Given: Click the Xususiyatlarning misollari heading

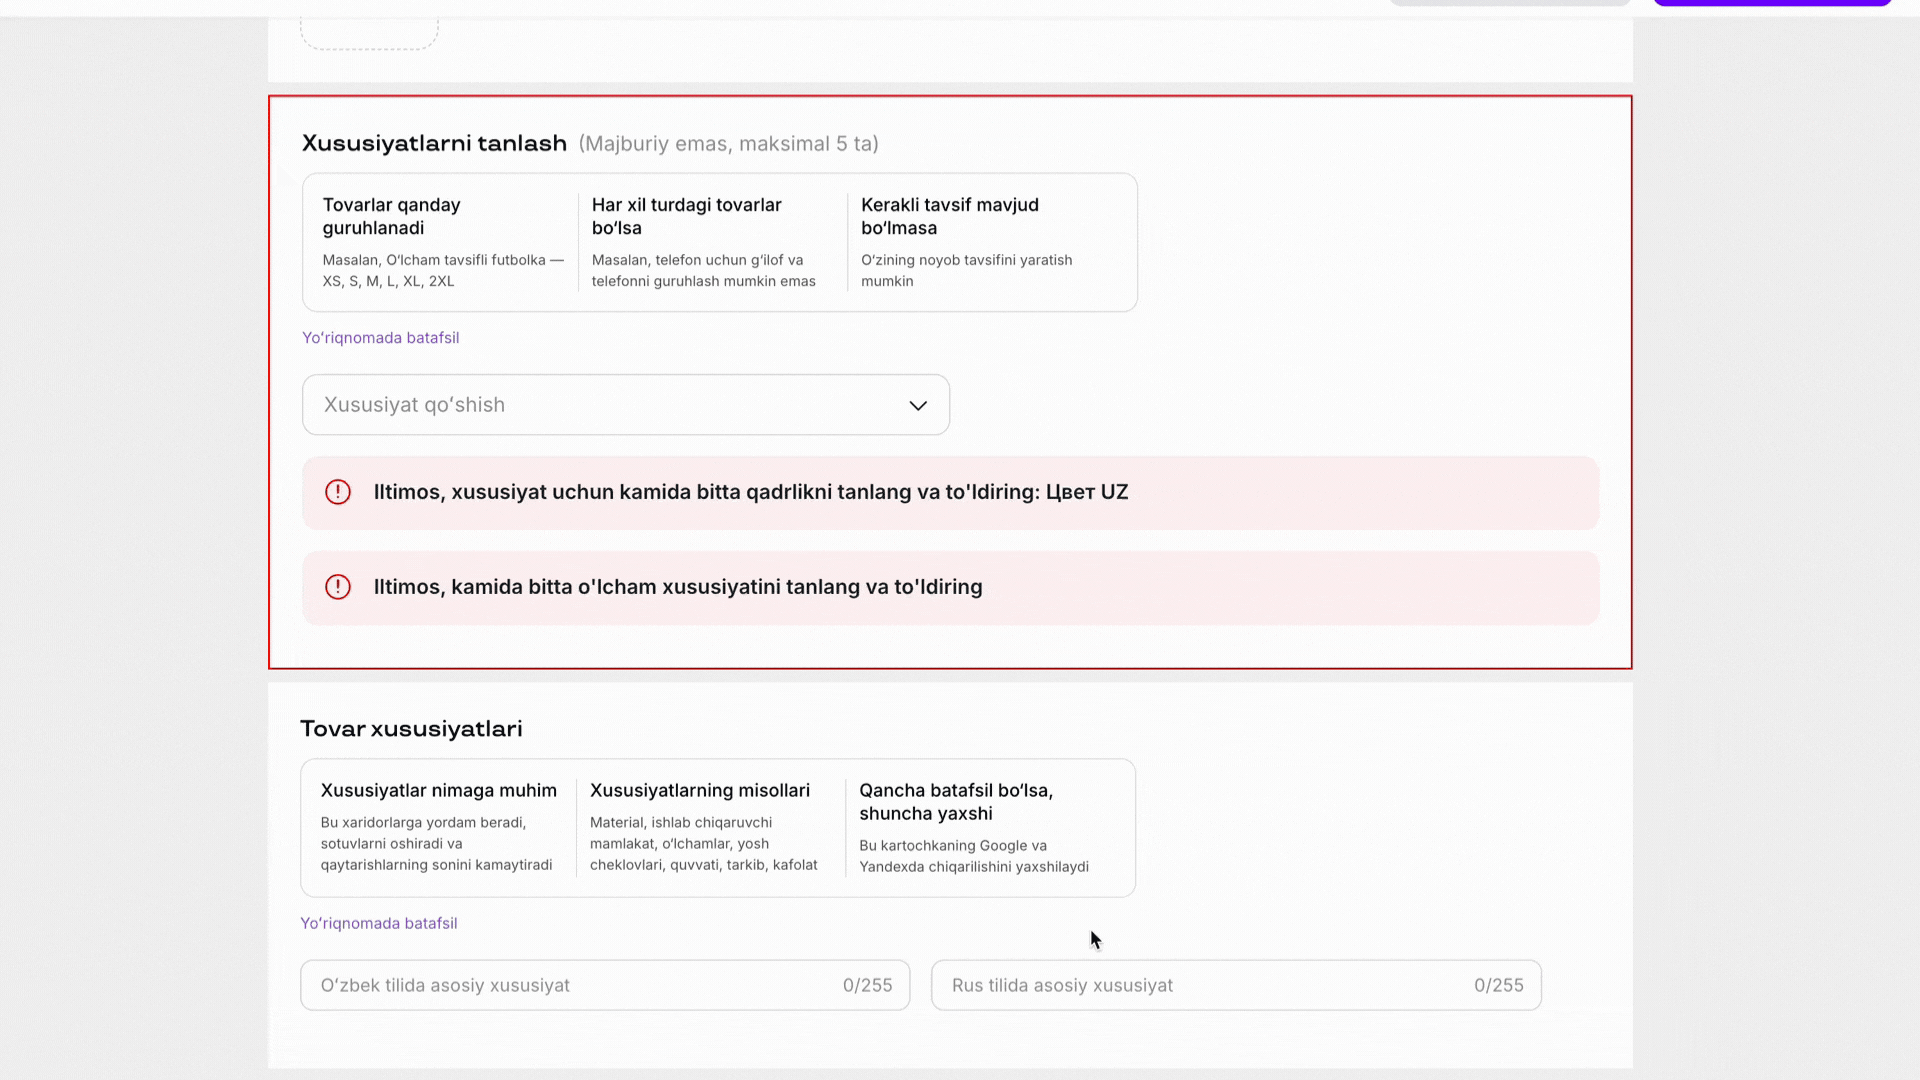Looking at the screenshot, I should (x=699, y=790).
